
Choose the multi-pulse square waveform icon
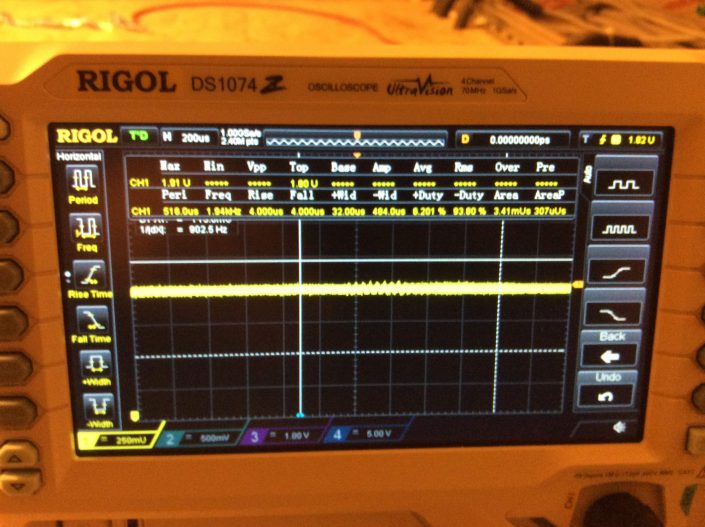[620, 228]
